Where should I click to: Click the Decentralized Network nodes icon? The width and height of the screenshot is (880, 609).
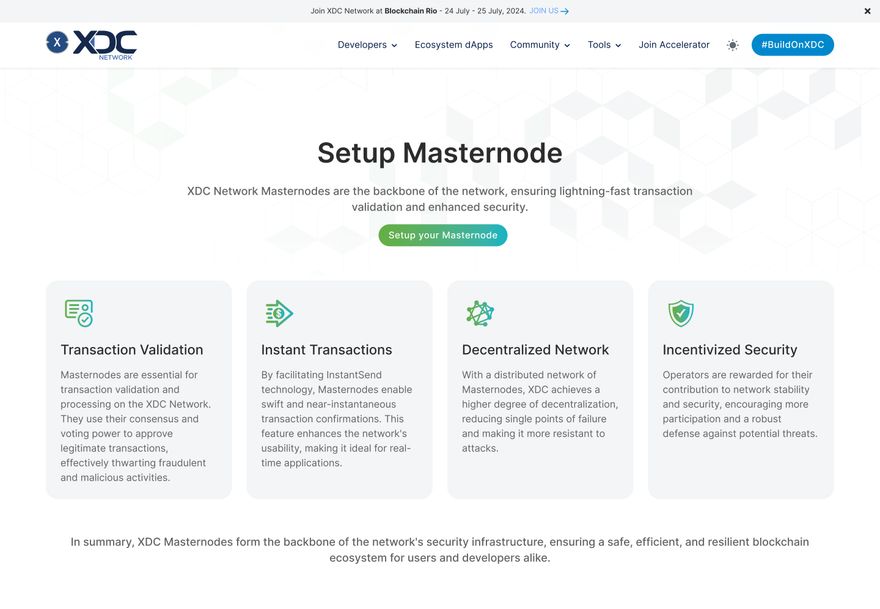click(x=480, y=313)
